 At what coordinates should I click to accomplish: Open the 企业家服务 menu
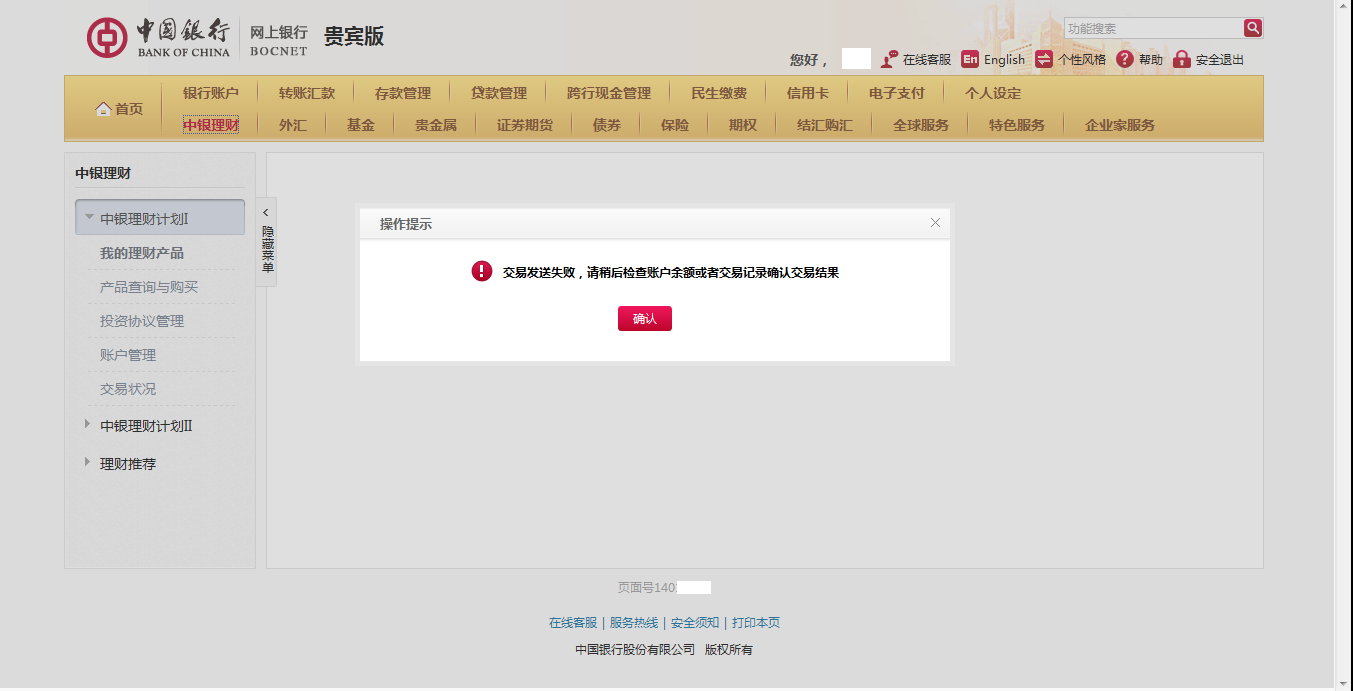click(x=1120, y=125)
